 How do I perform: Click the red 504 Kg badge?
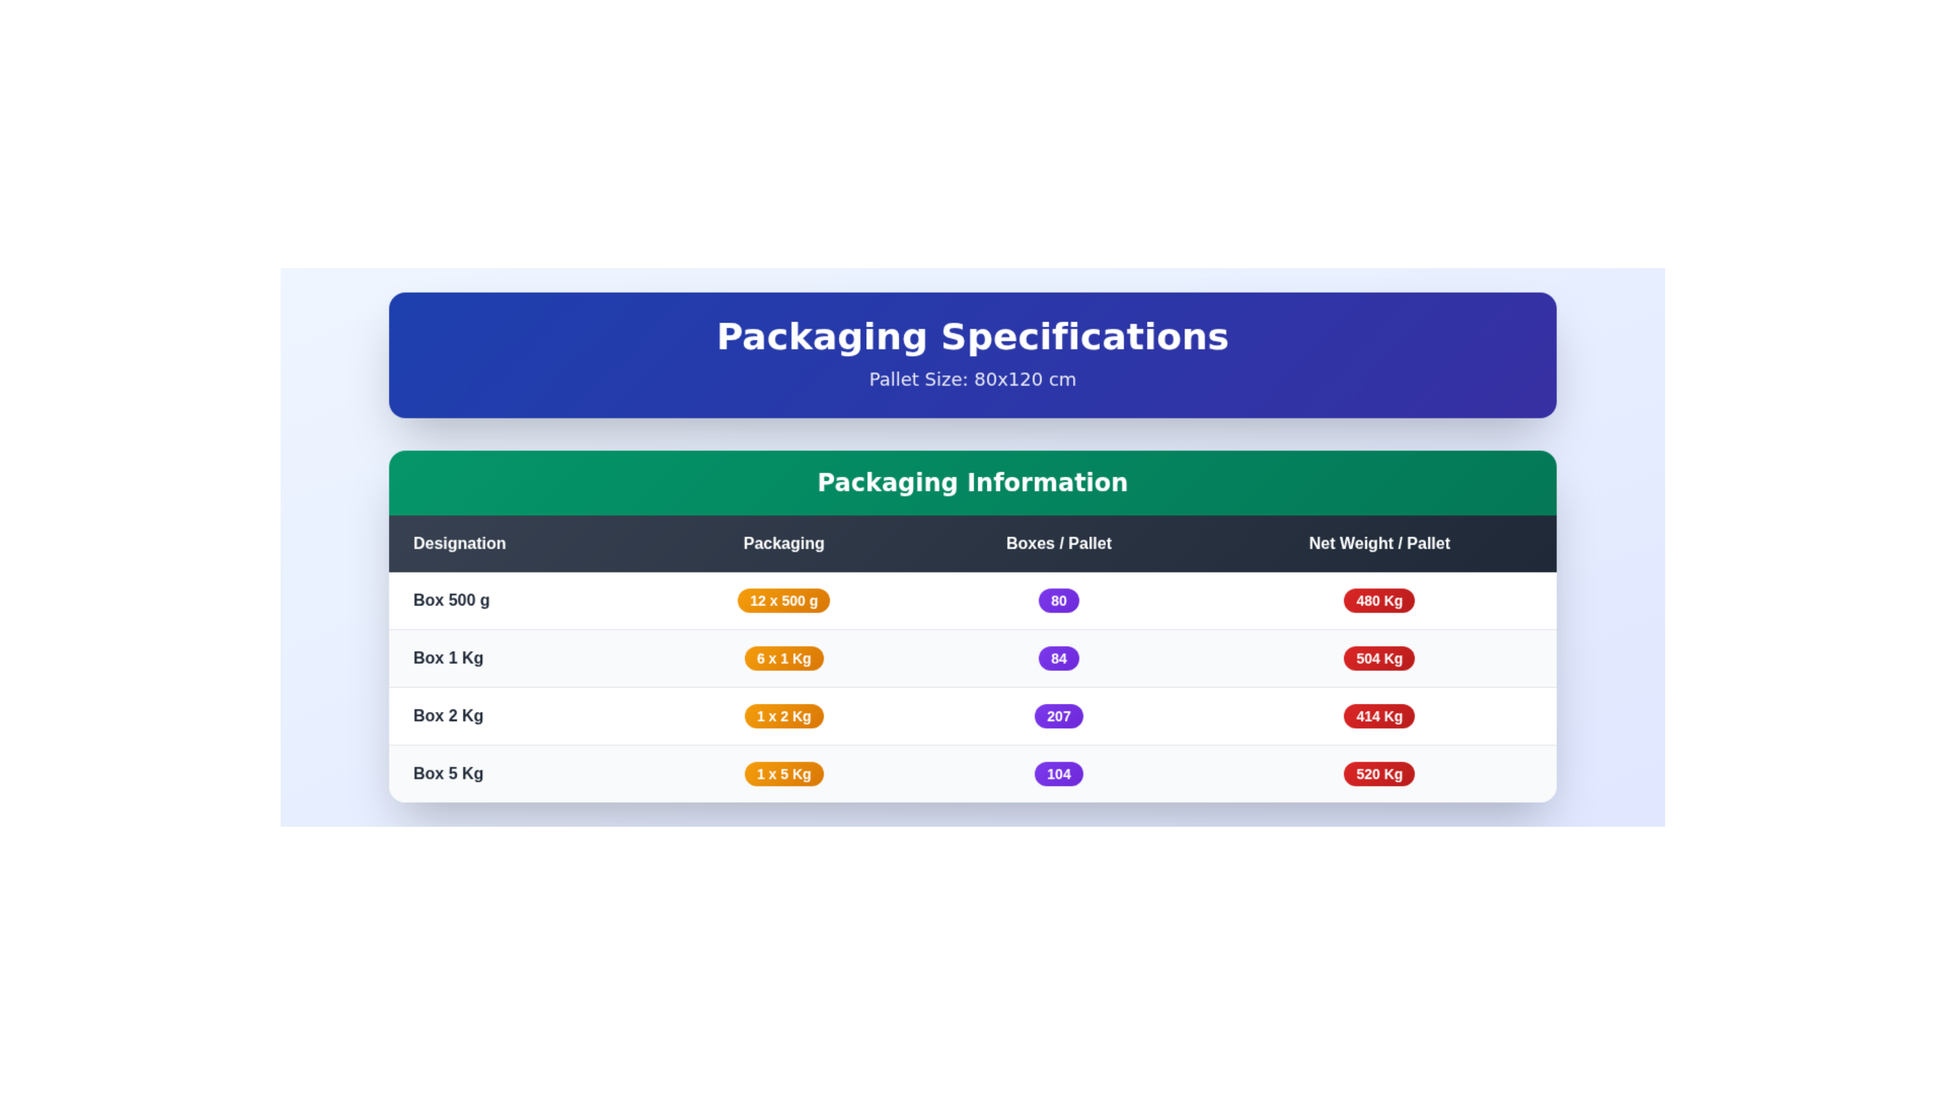[1378, 659]
